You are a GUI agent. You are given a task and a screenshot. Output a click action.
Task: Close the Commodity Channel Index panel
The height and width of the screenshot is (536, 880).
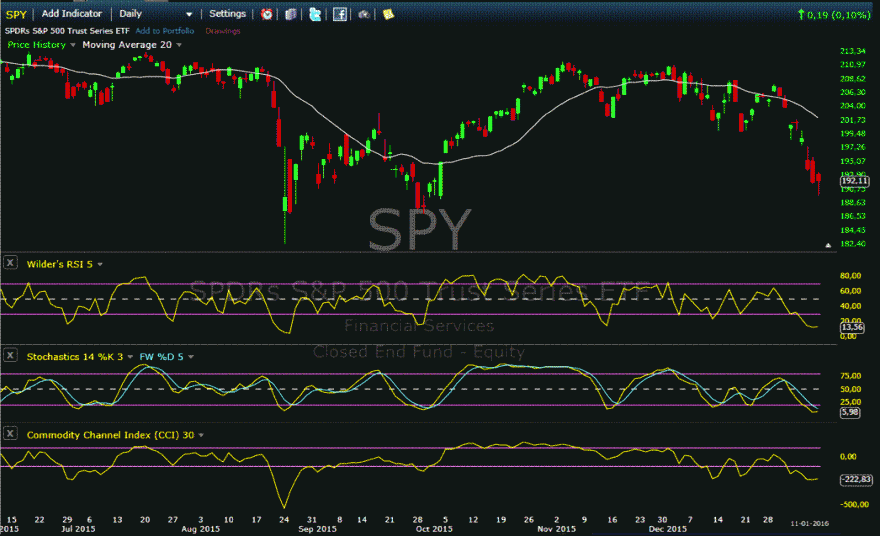[x=10, y=433]
